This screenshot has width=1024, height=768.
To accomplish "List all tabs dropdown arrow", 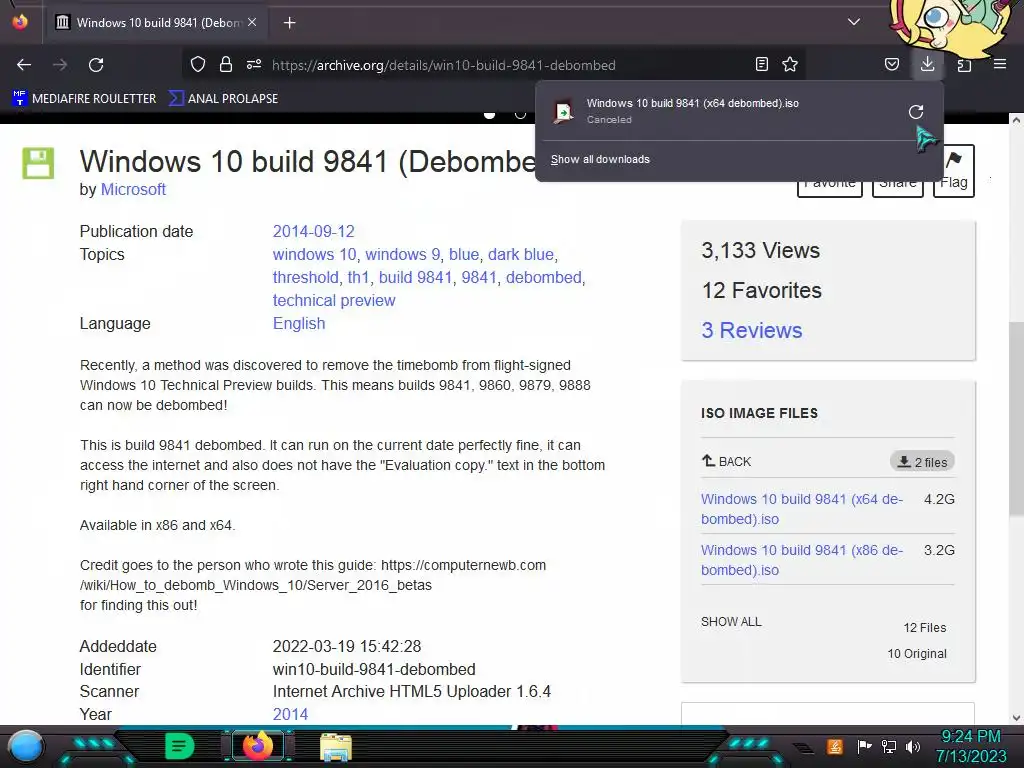I will click(x=854, y=22).
